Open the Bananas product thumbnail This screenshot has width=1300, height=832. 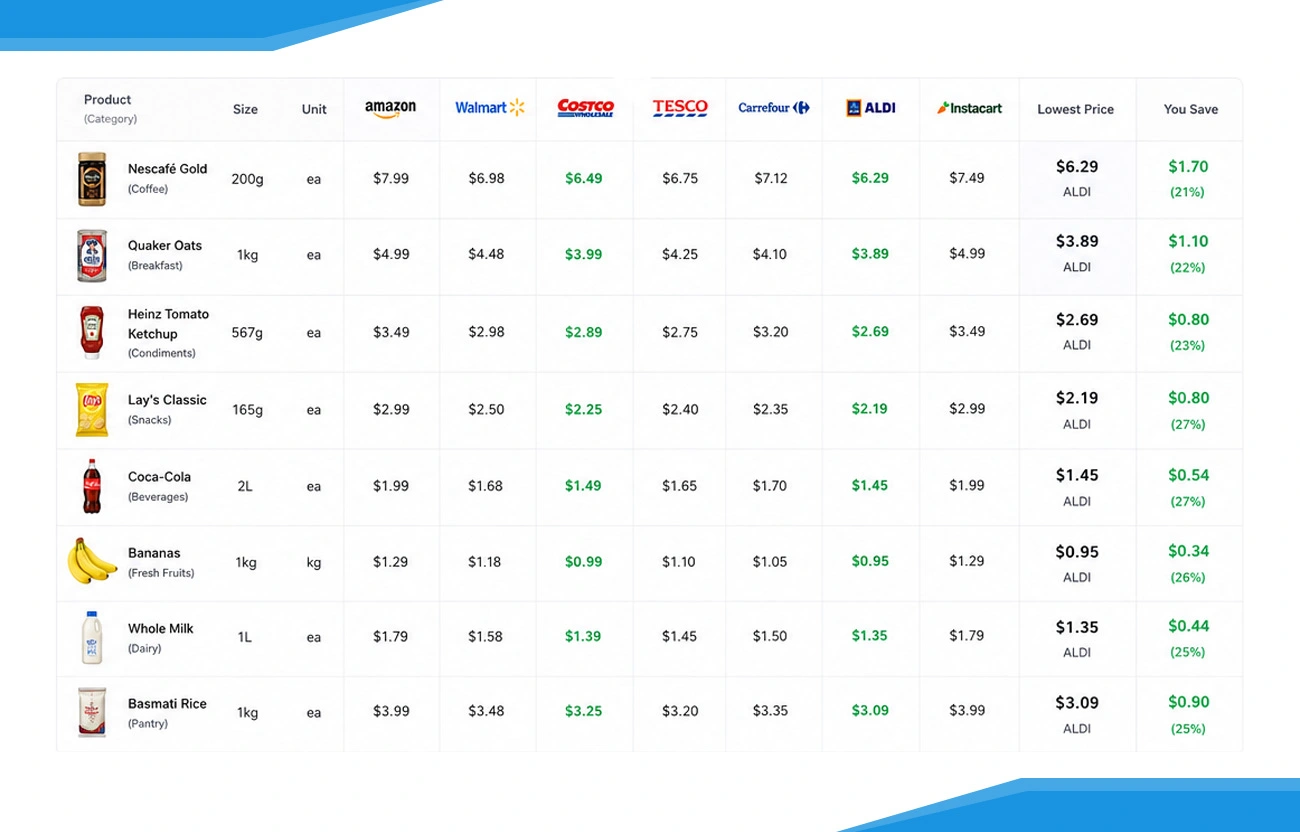click(x=92, y=561)
